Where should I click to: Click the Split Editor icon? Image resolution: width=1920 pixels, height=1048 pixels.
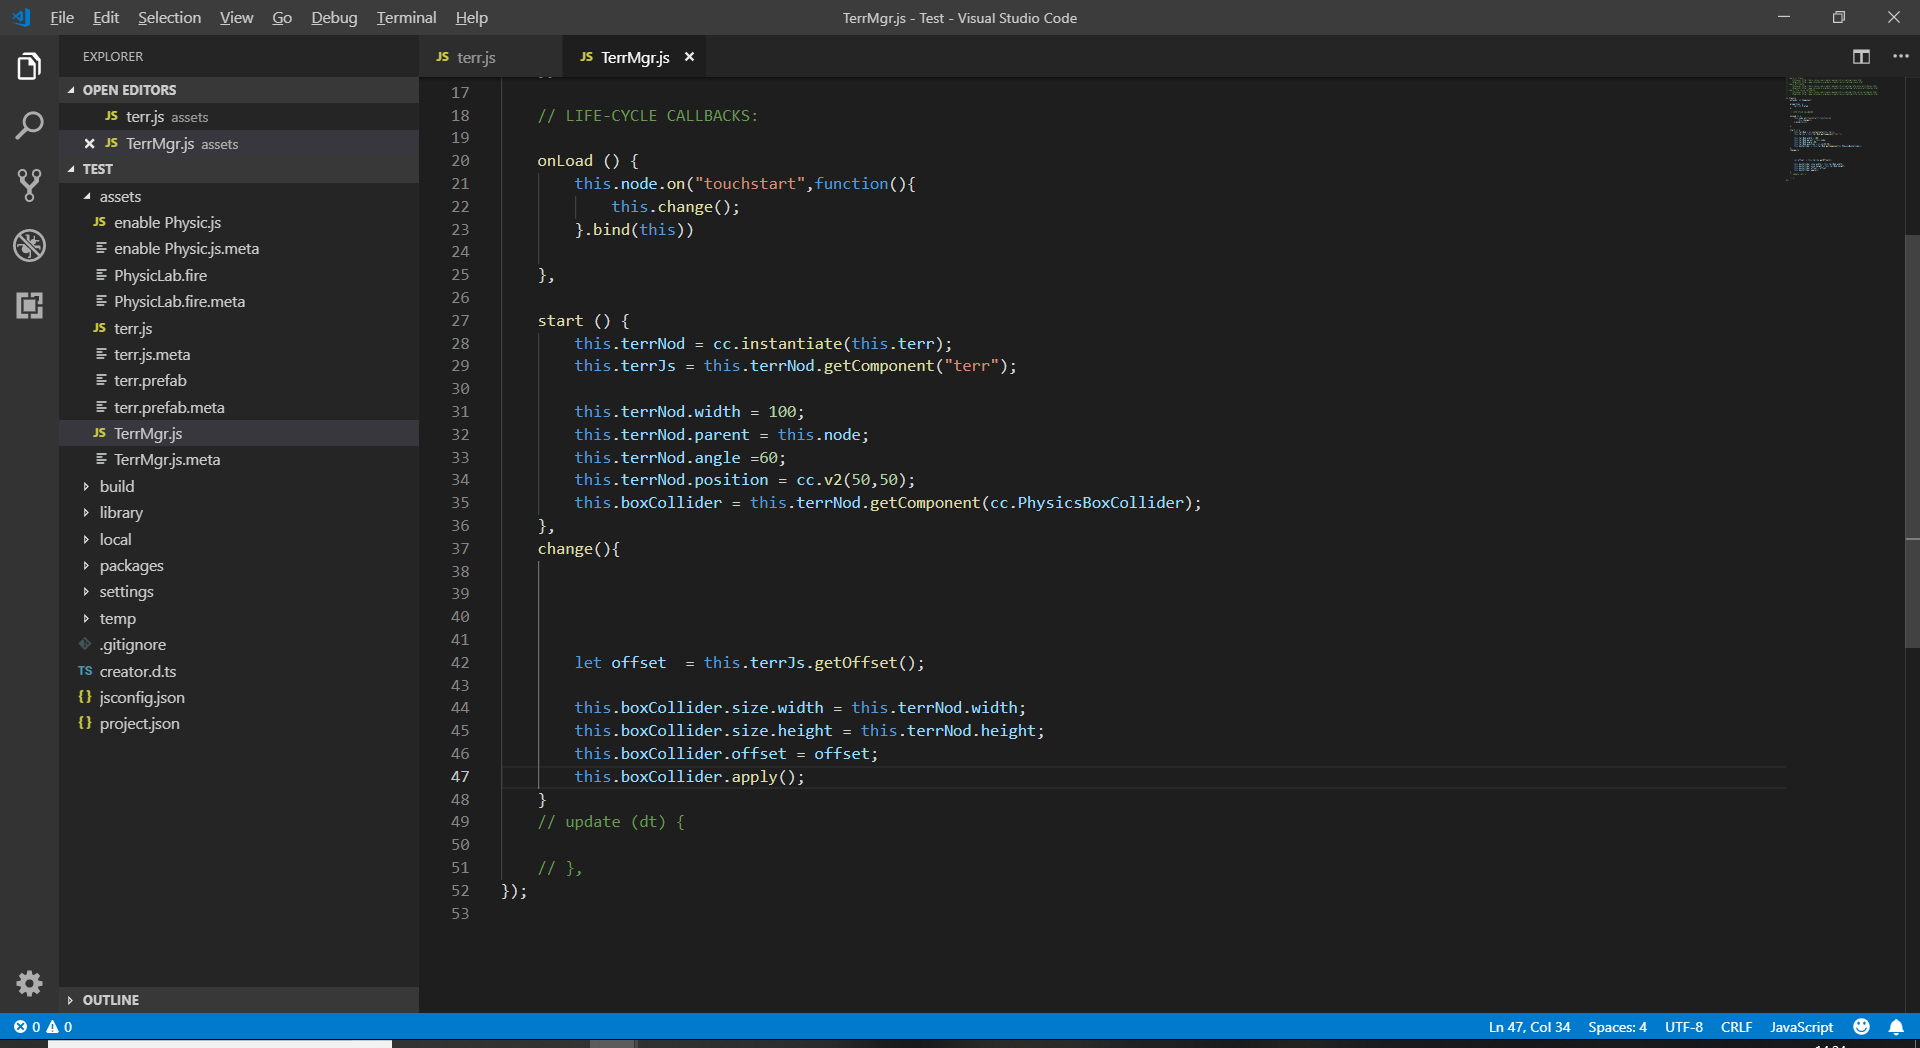pos(1861,57)
